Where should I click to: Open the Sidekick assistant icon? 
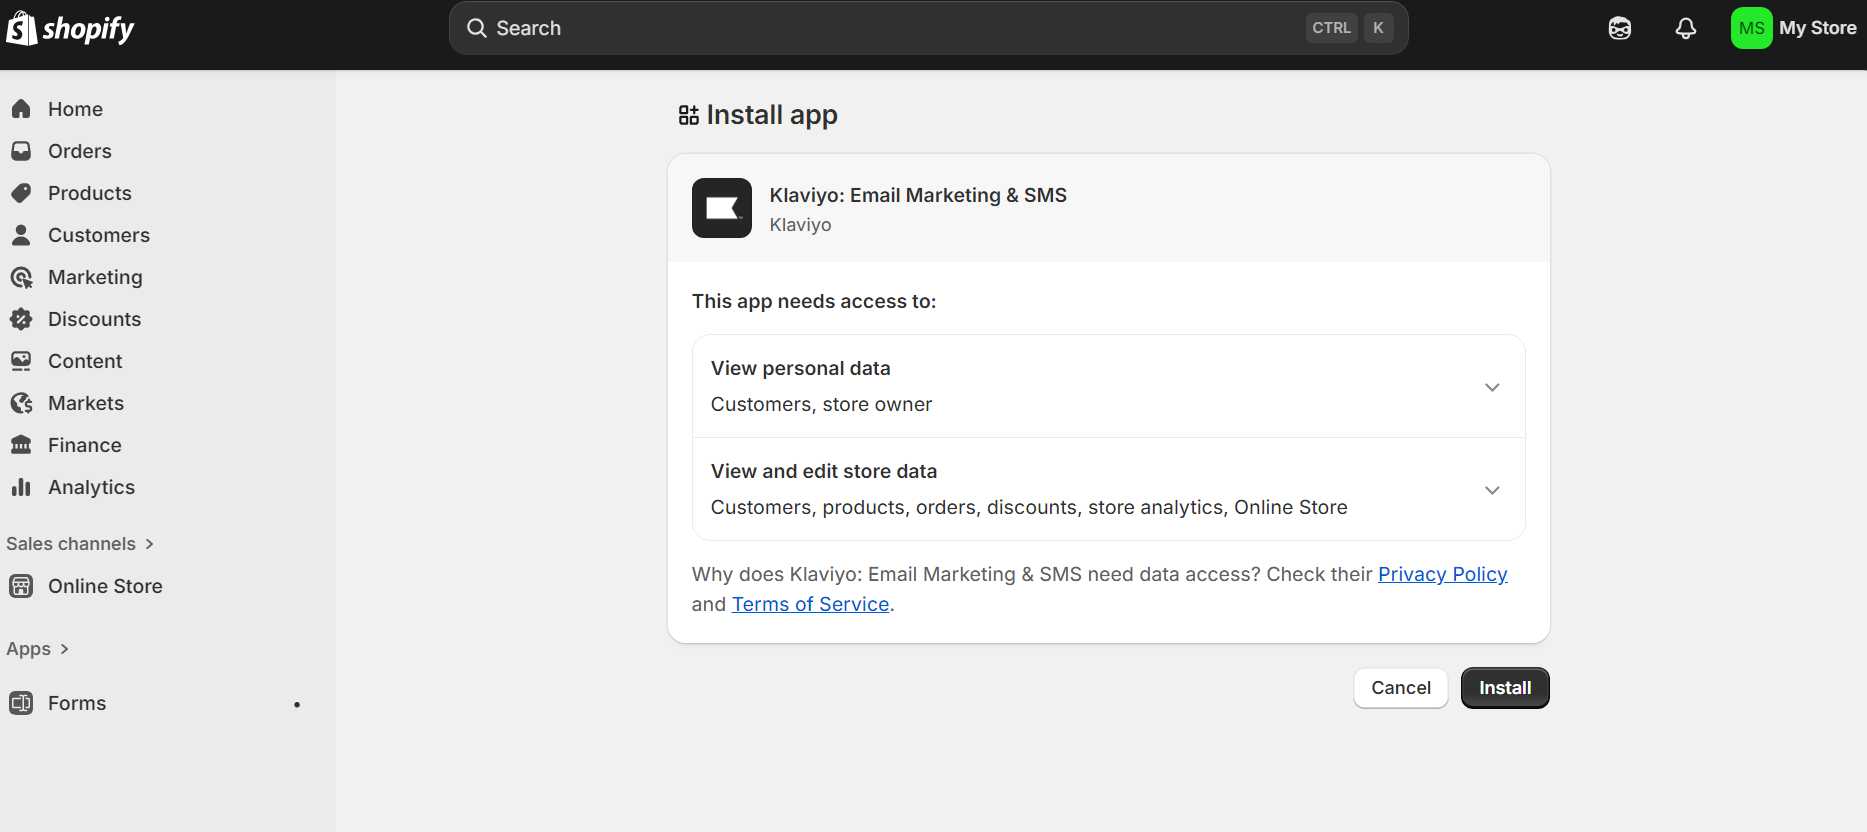[x=1620, y=28]
